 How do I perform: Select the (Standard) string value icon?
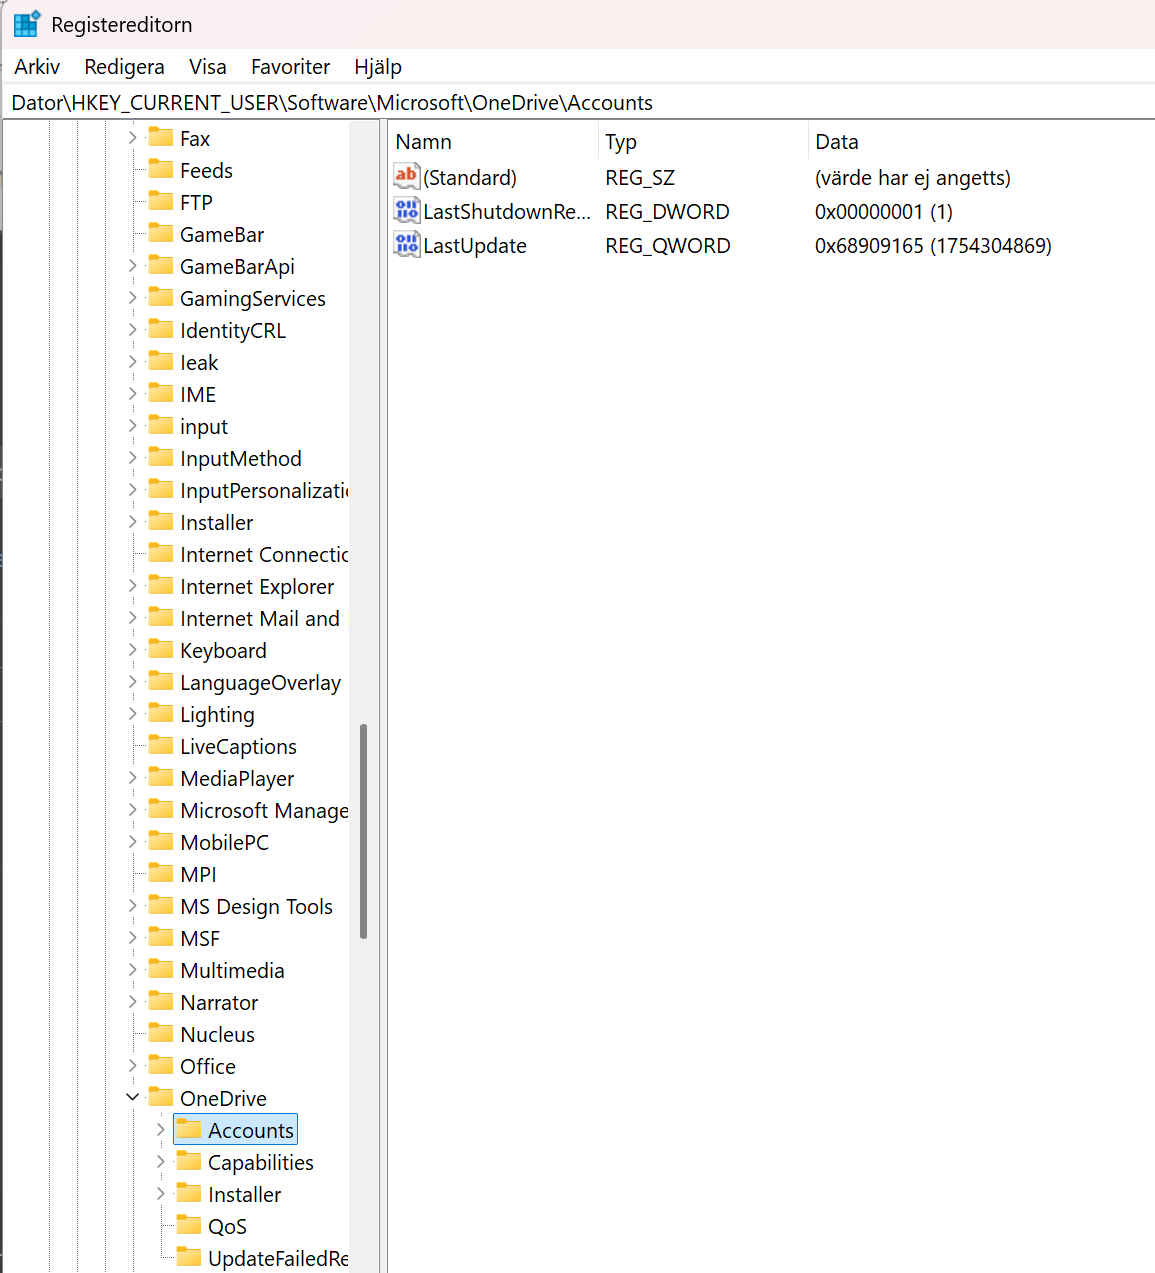[x=406, y=177]
